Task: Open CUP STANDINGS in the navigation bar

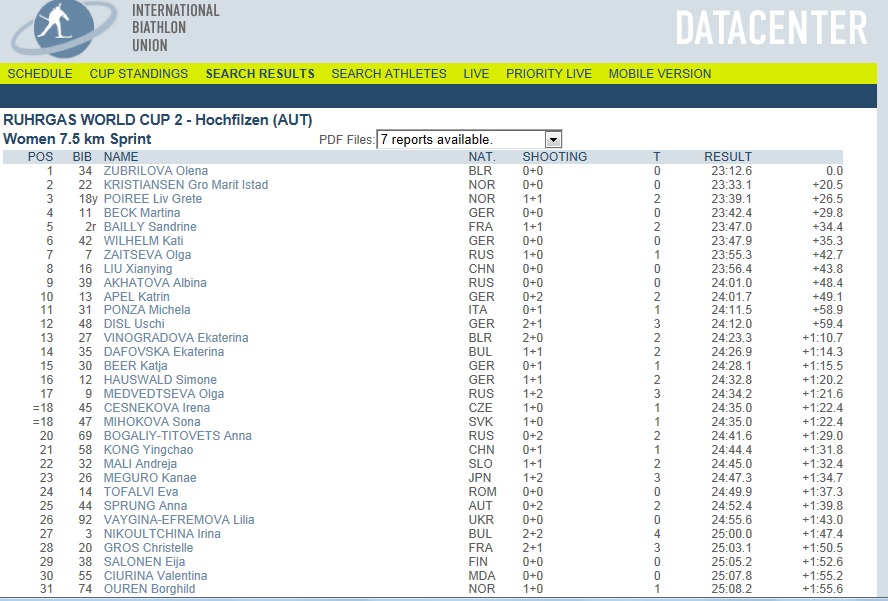Action: click(139, 74)
